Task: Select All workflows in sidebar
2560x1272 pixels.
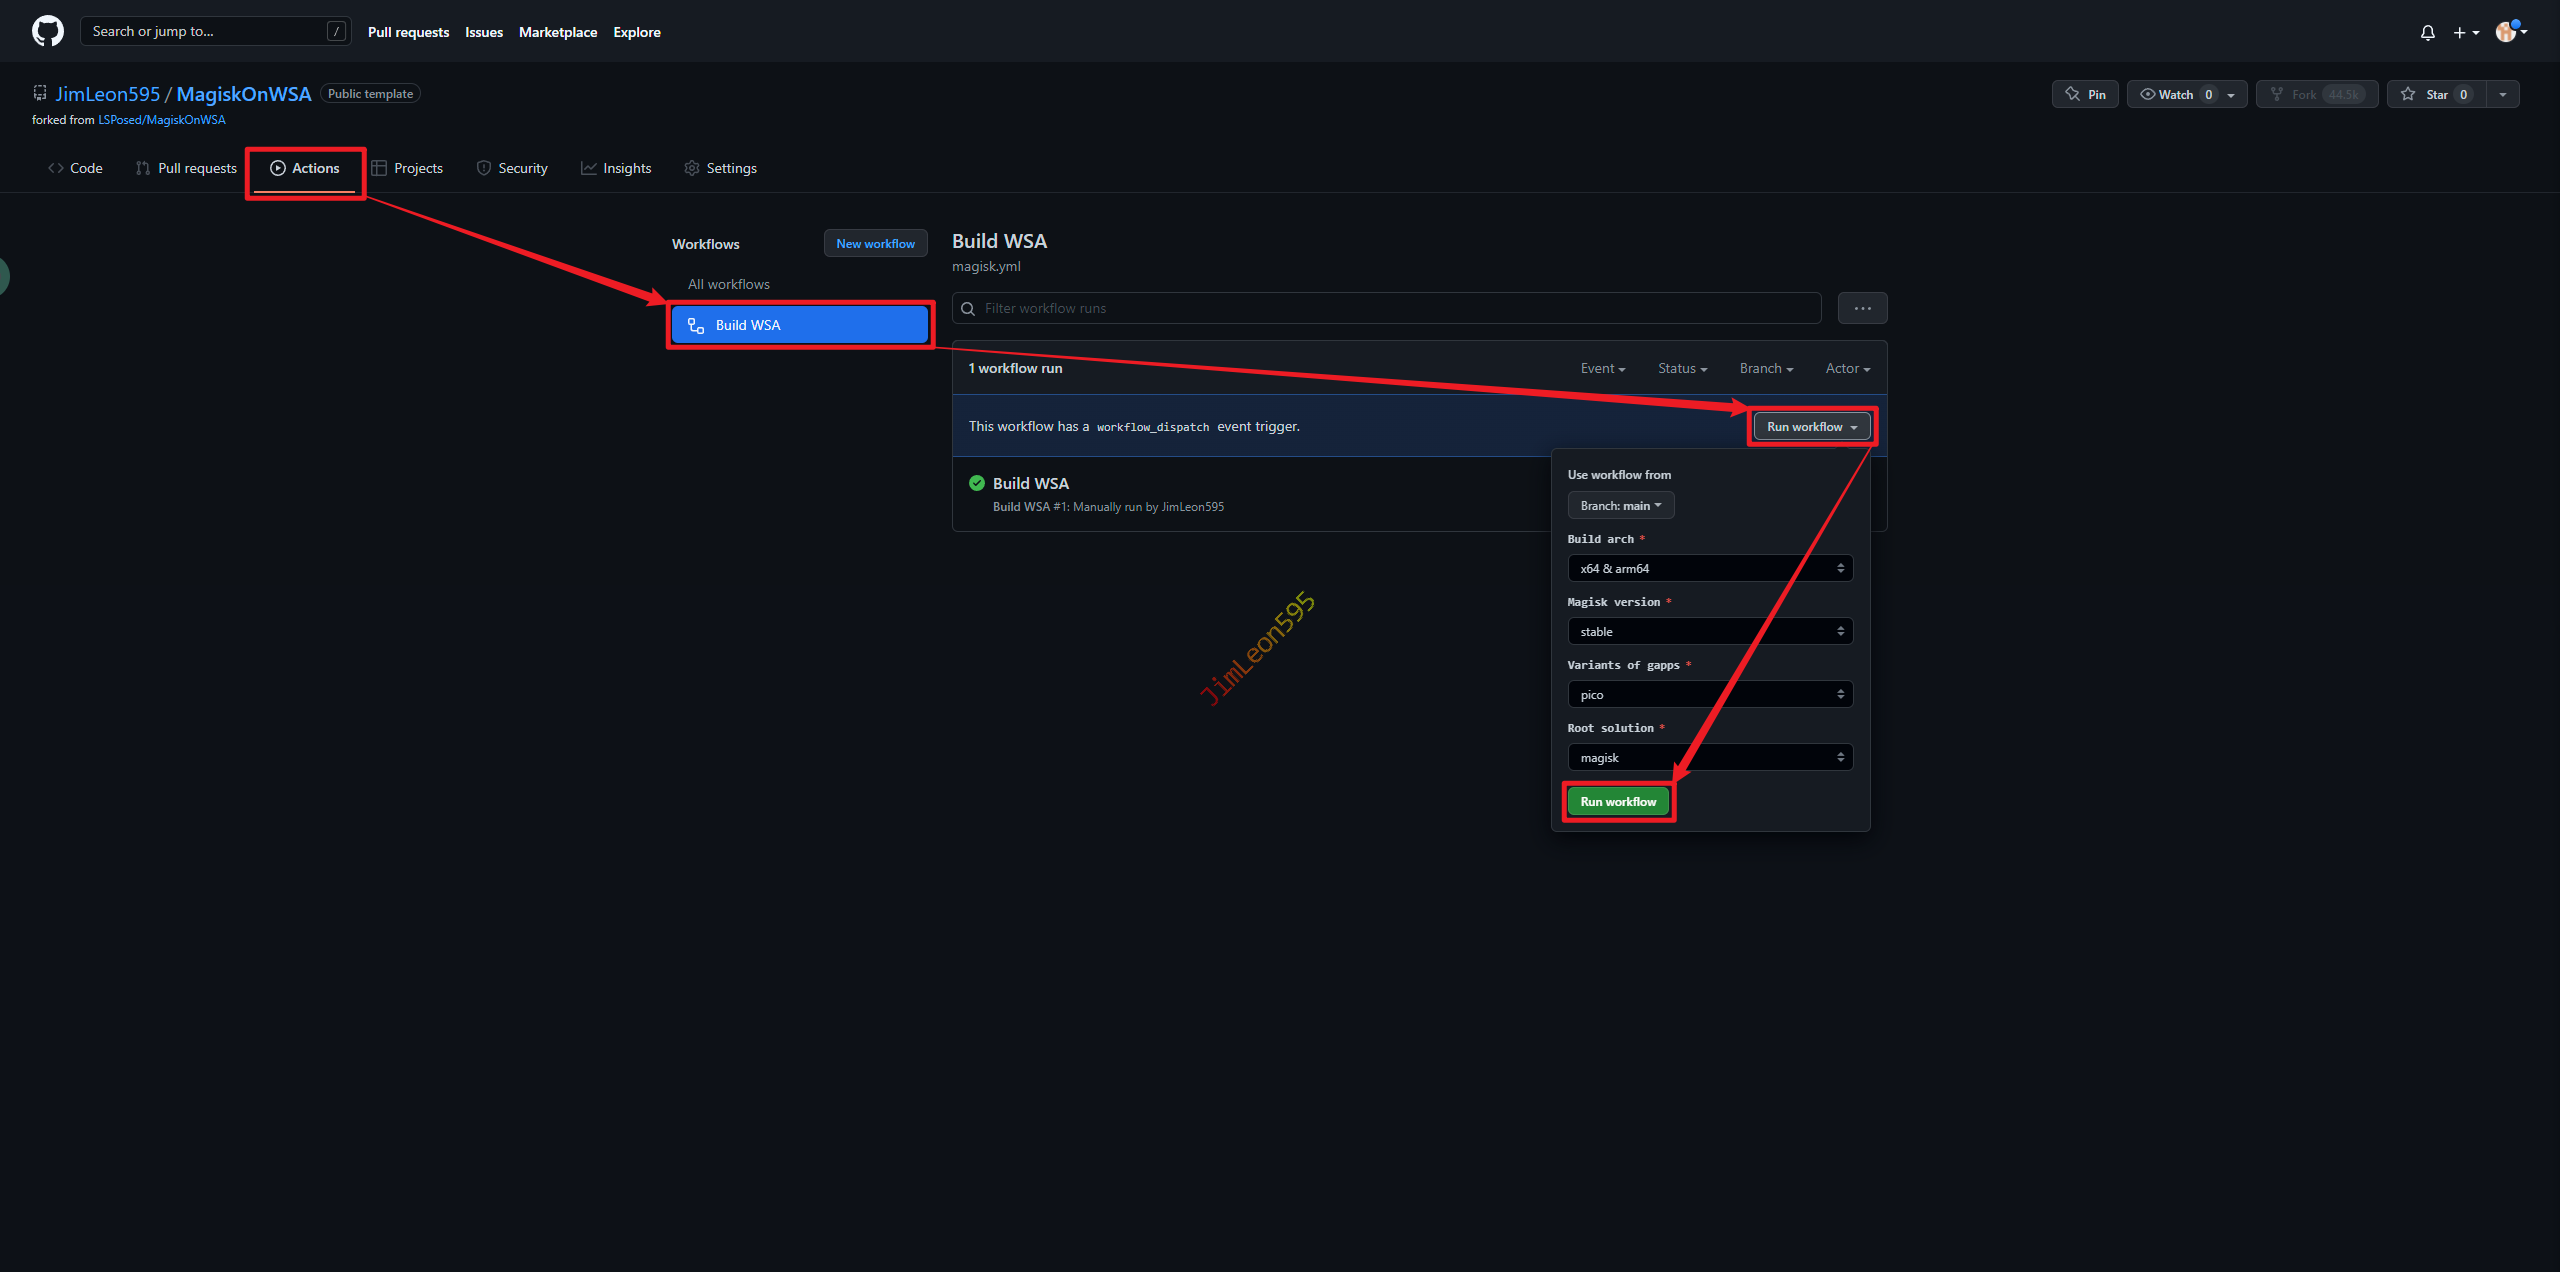Action: [728, 284]
